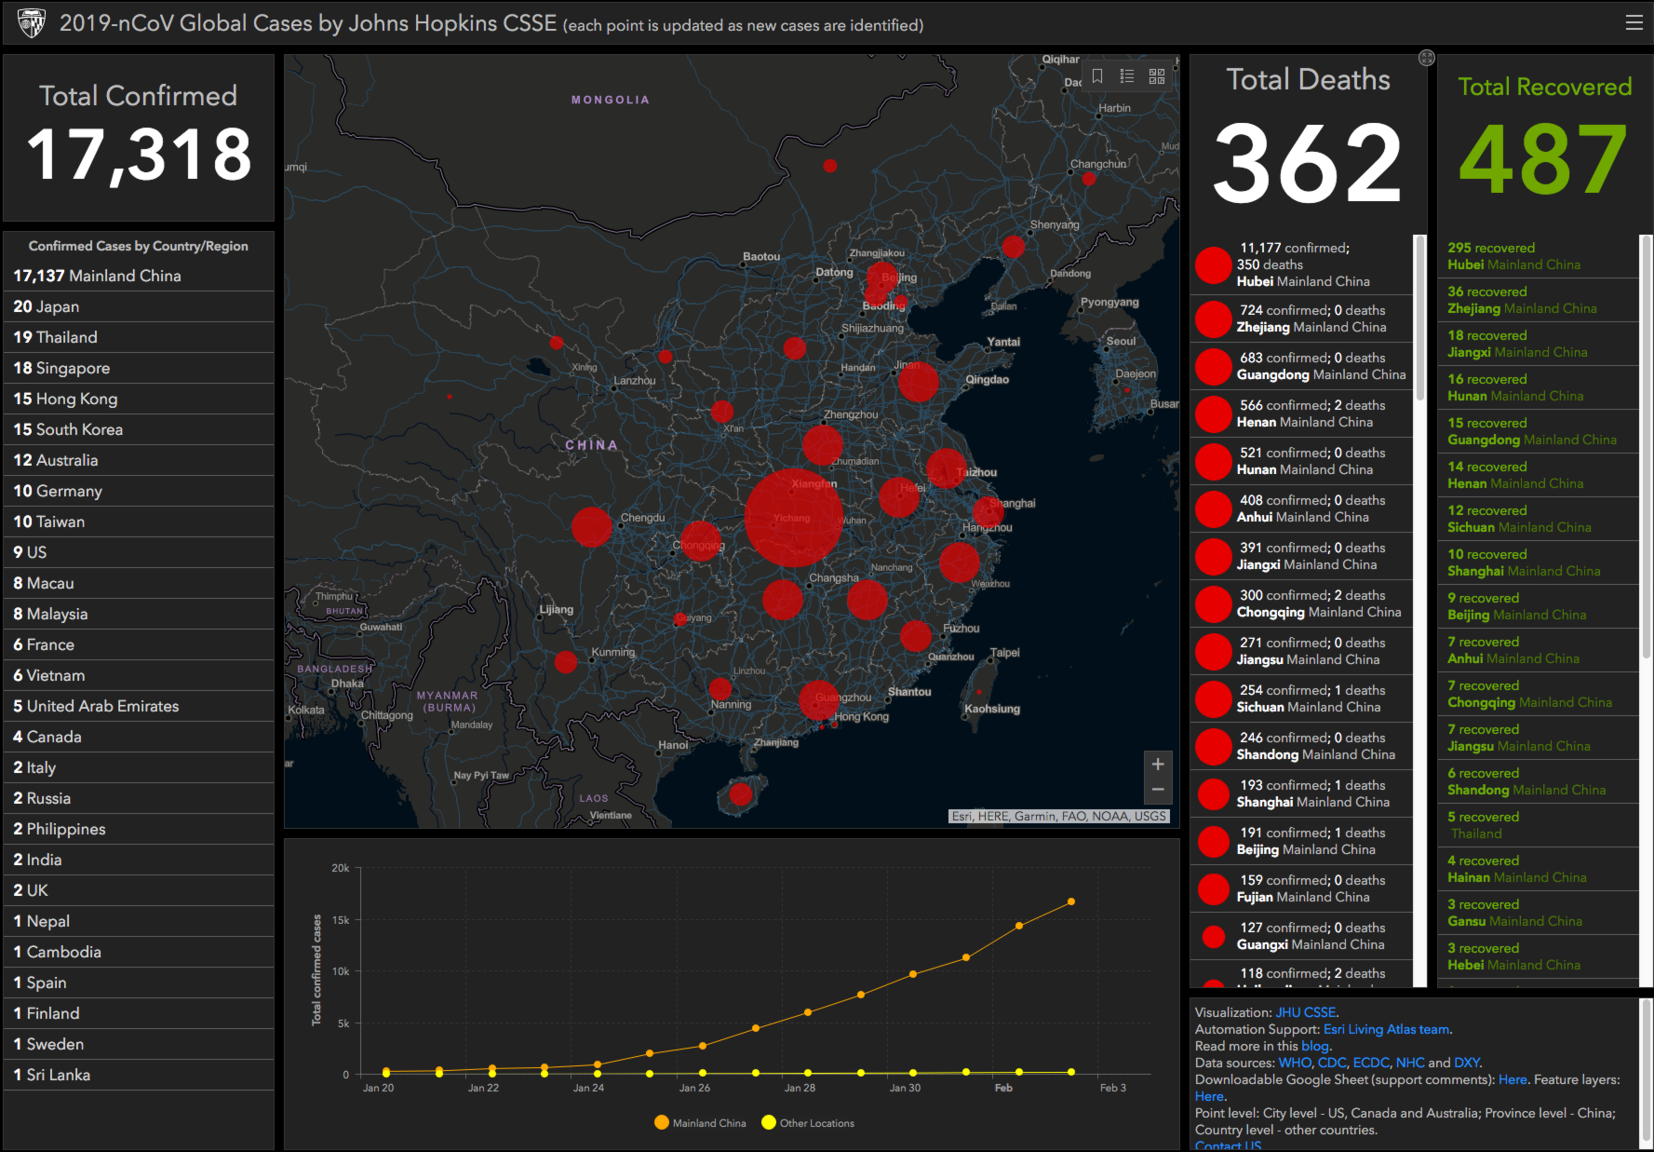The image size is (1654, 1152).
Task: Select '17,137 Mainland China' in country list
Action: [x=138, y=276]
